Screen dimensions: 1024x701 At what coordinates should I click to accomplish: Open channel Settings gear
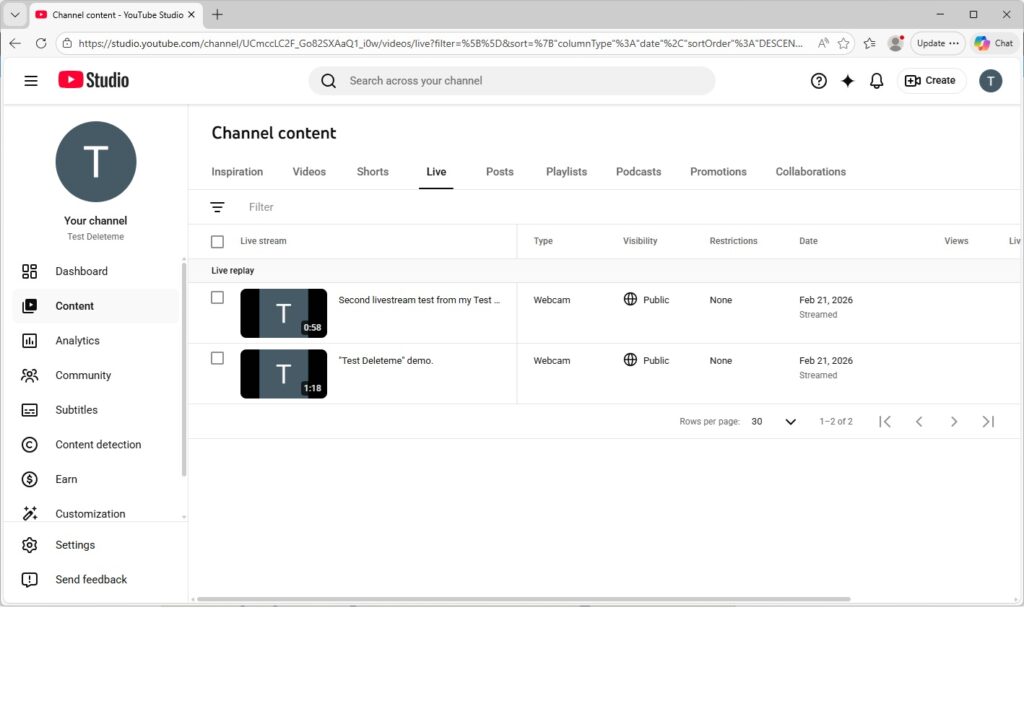coord(75,545)
